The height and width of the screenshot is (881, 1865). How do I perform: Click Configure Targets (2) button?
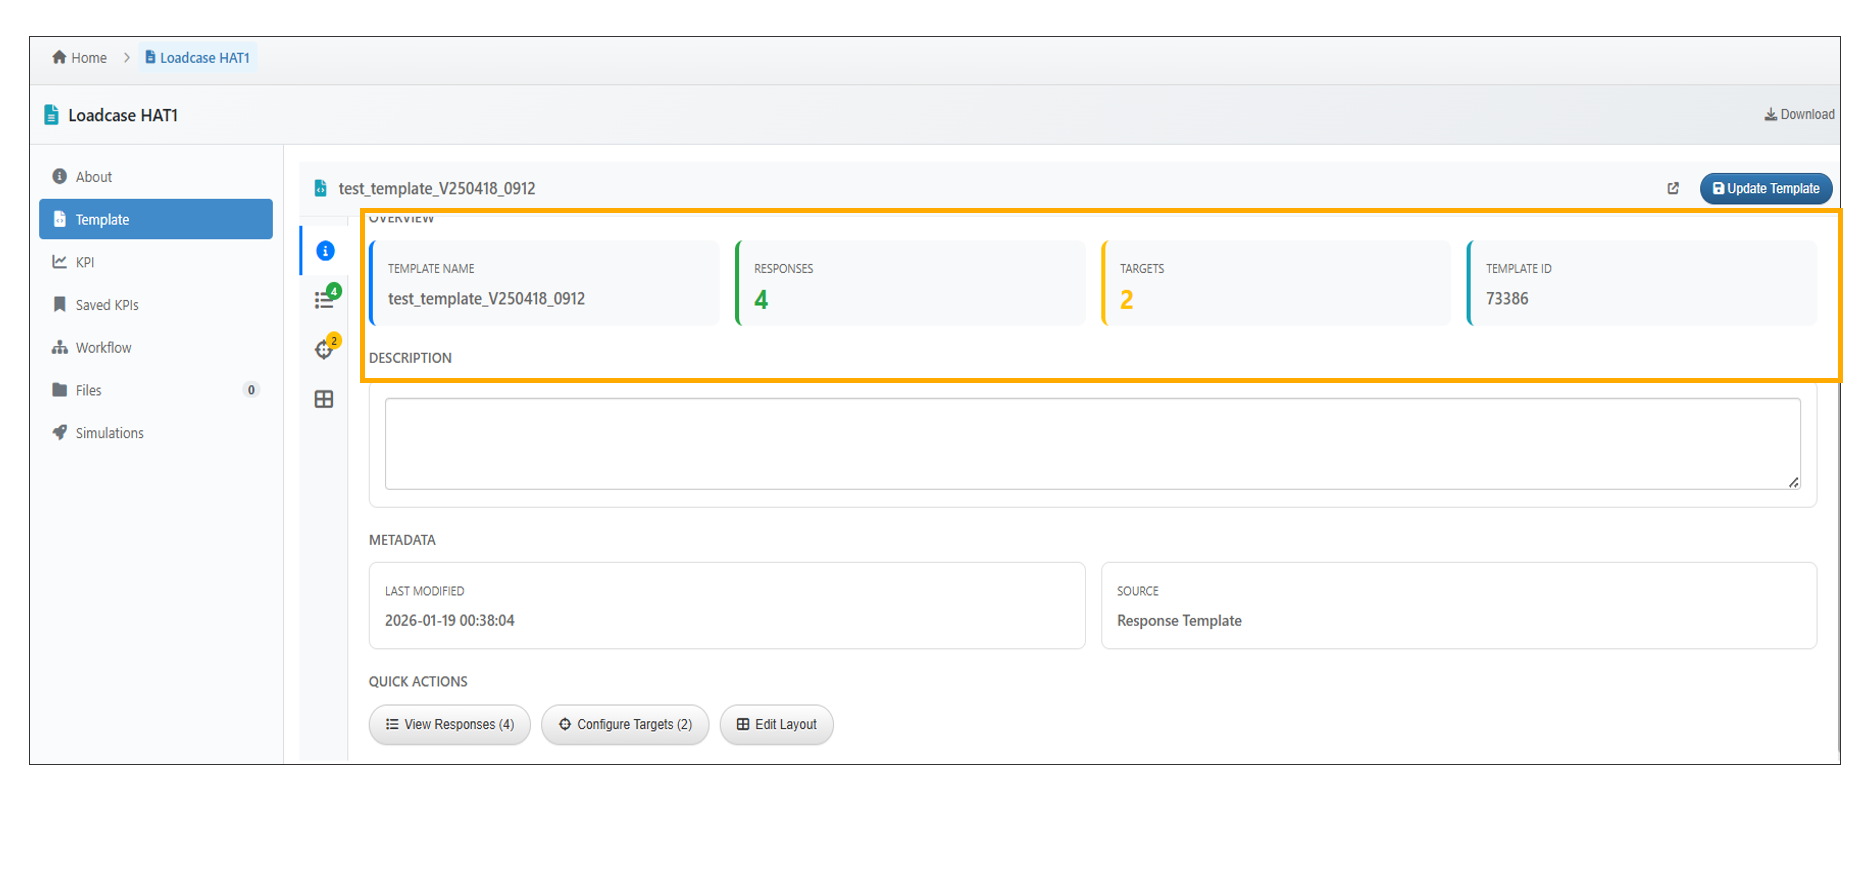click(625, 725)
